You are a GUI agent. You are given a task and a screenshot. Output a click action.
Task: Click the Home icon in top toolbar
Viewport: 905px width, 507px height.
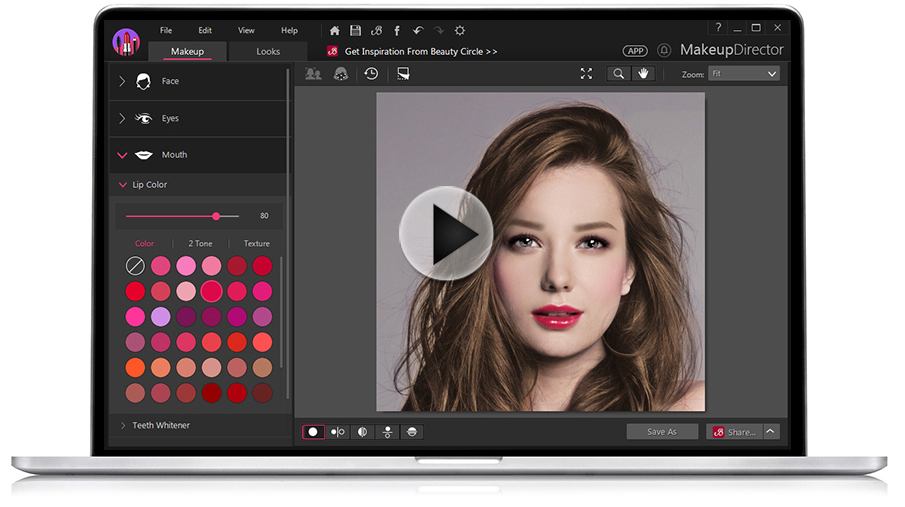pyautogui.click(x=335, y=31)
